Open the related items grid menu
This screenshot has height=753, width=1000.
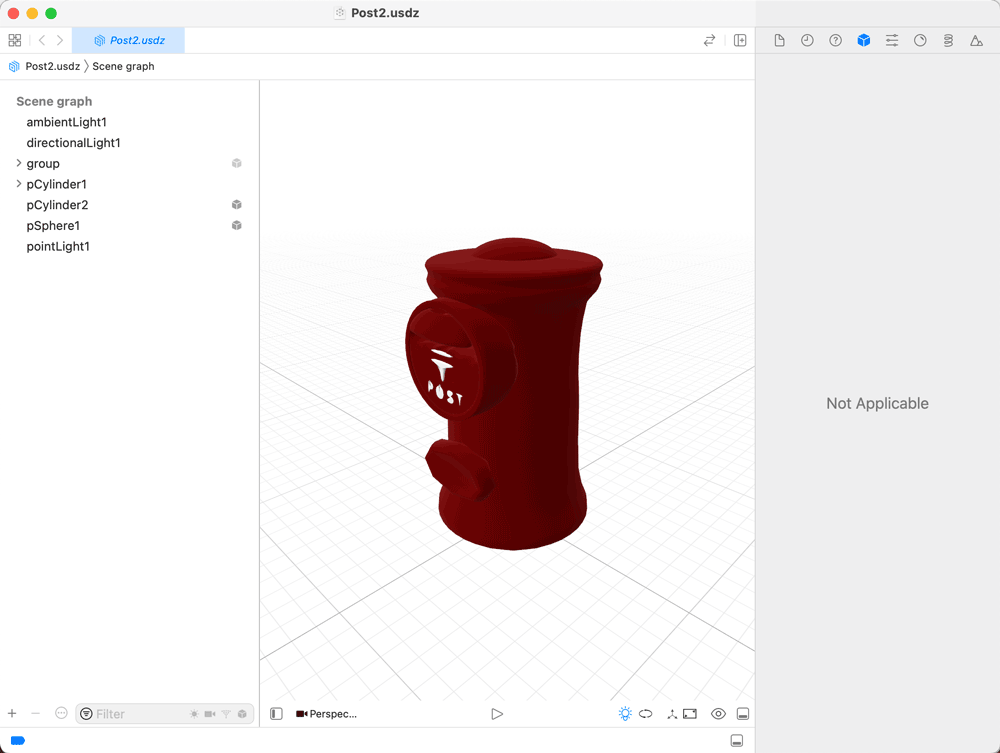pos(15,40)
